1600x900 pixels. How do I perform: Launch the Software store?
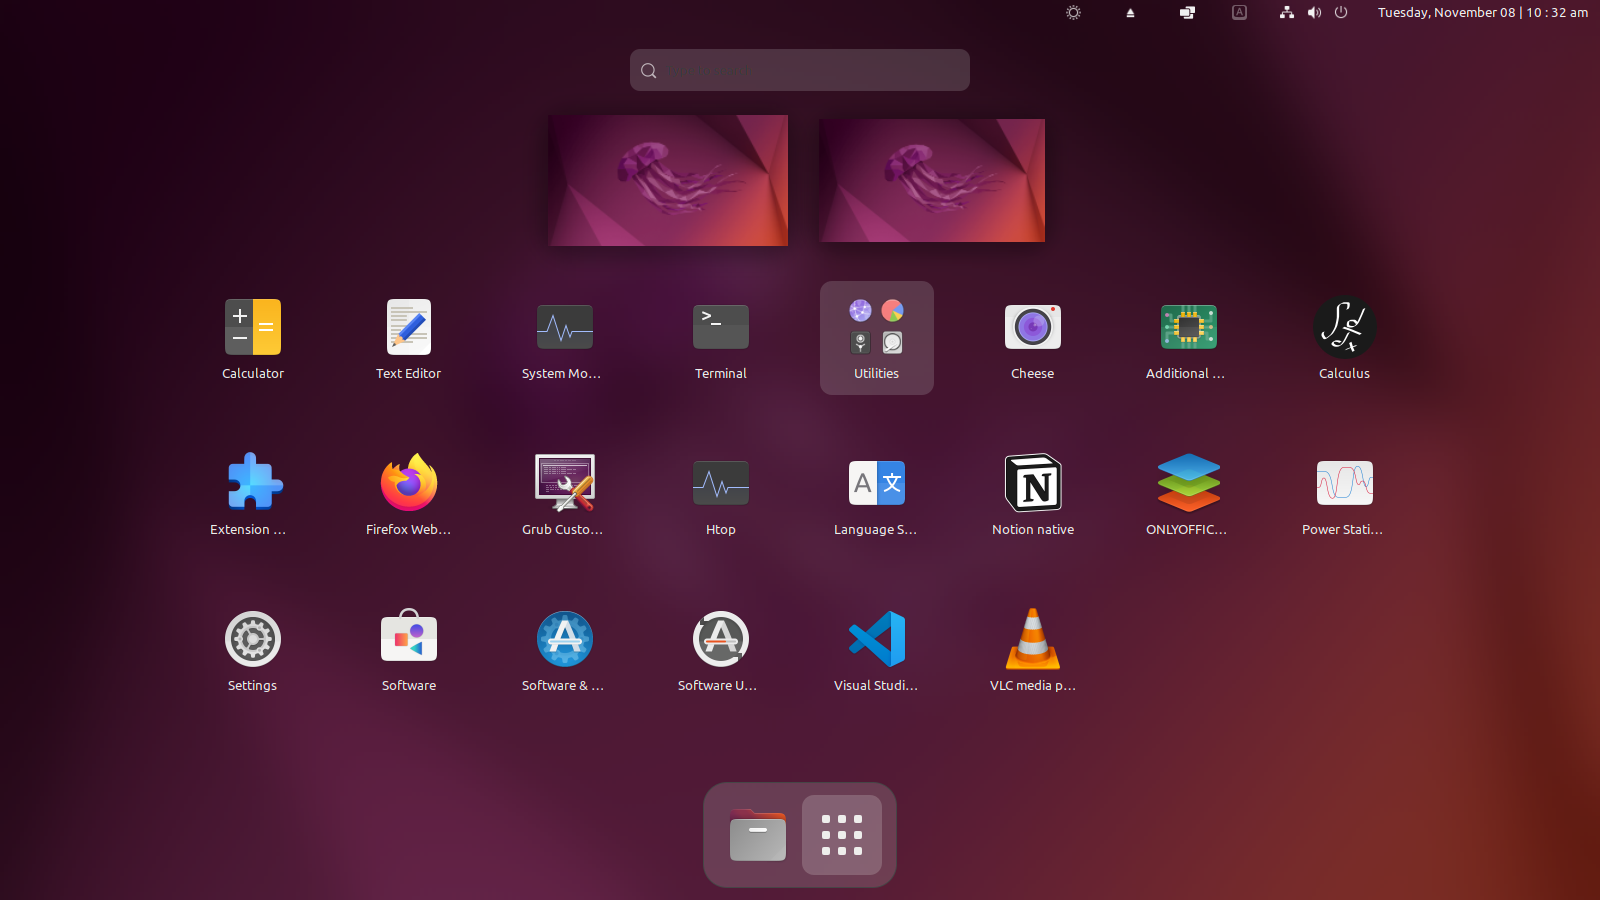point(409,650)
